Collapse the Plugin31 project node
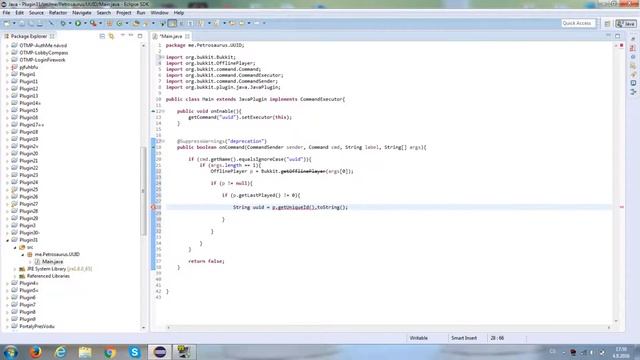The width and height of the screenshot is (640, 360). pyautogui.click(x=7, y=240)
